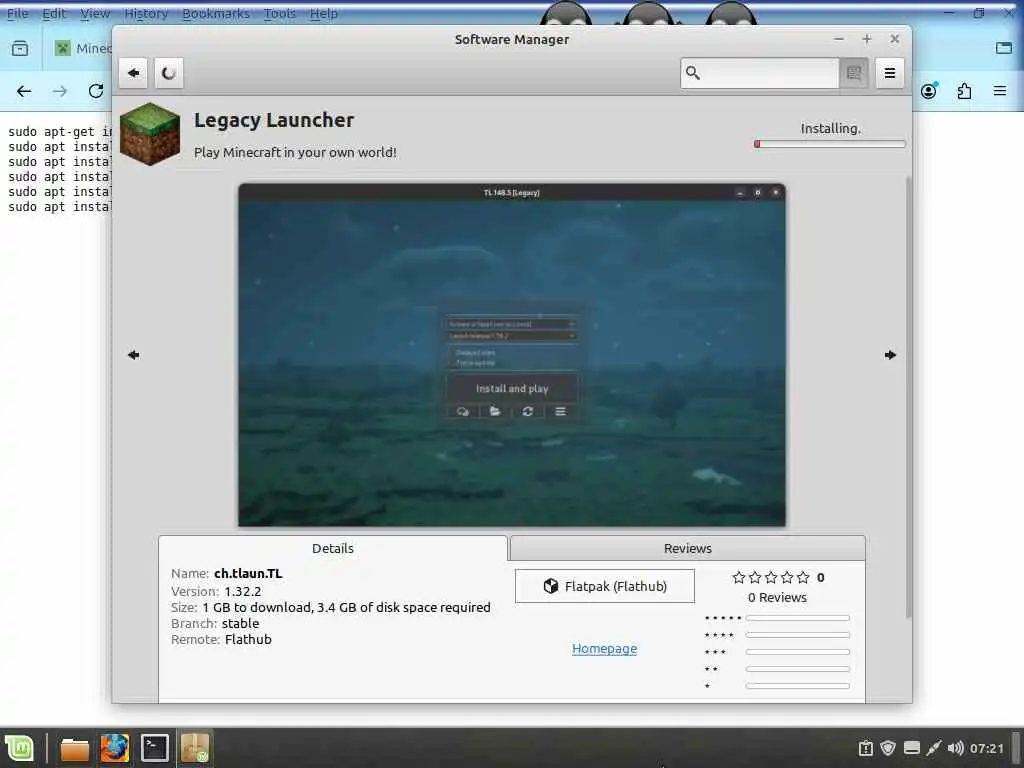The width and height of the screenshot is (1024, 768).
Task: Click Firefox forward navigation arrow
Action: point(60,91)
